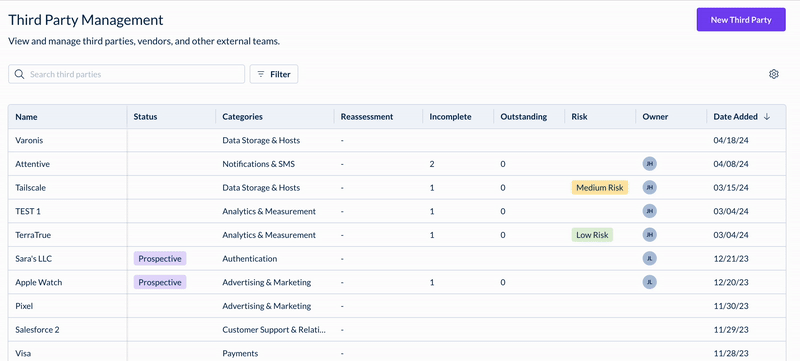The width and height of the screenshot is (800, 361).
Task: Click owner avatar in Apple Watch row
Action: [649, 282]
